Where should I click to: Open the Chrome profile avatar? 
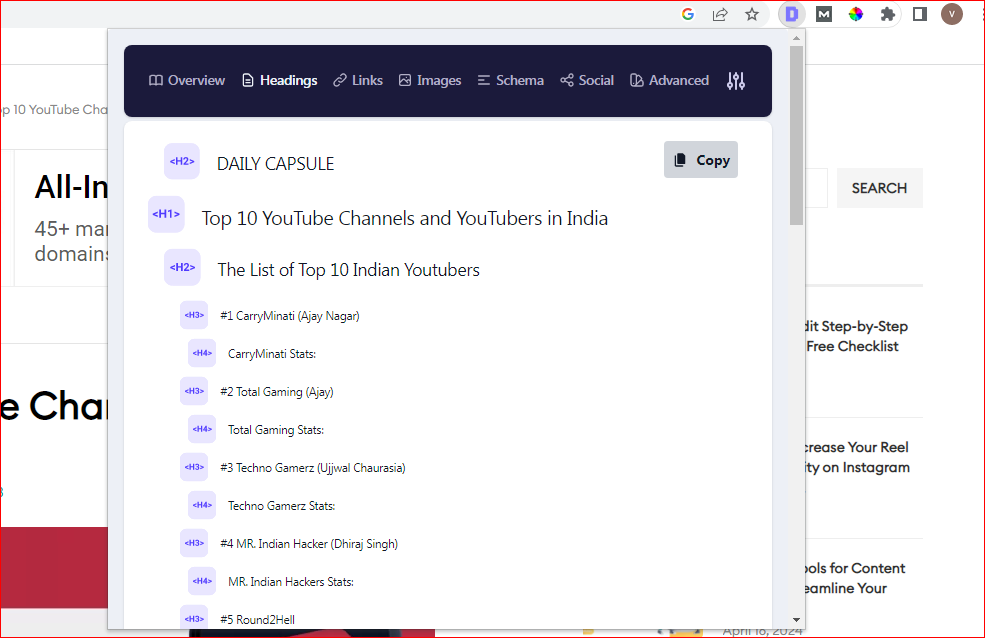[x=952, y=14]
